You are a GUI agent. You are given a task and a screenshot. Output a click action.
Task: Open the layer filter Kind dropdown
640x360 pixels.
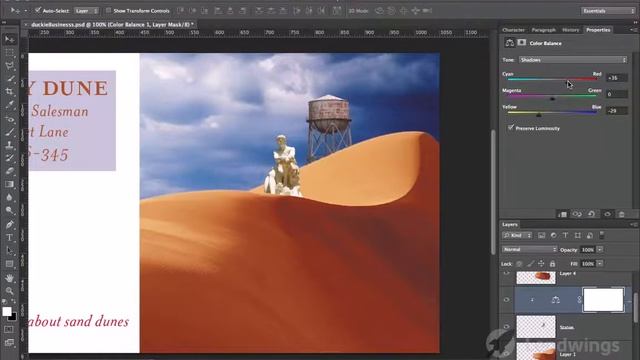point(517,236)
